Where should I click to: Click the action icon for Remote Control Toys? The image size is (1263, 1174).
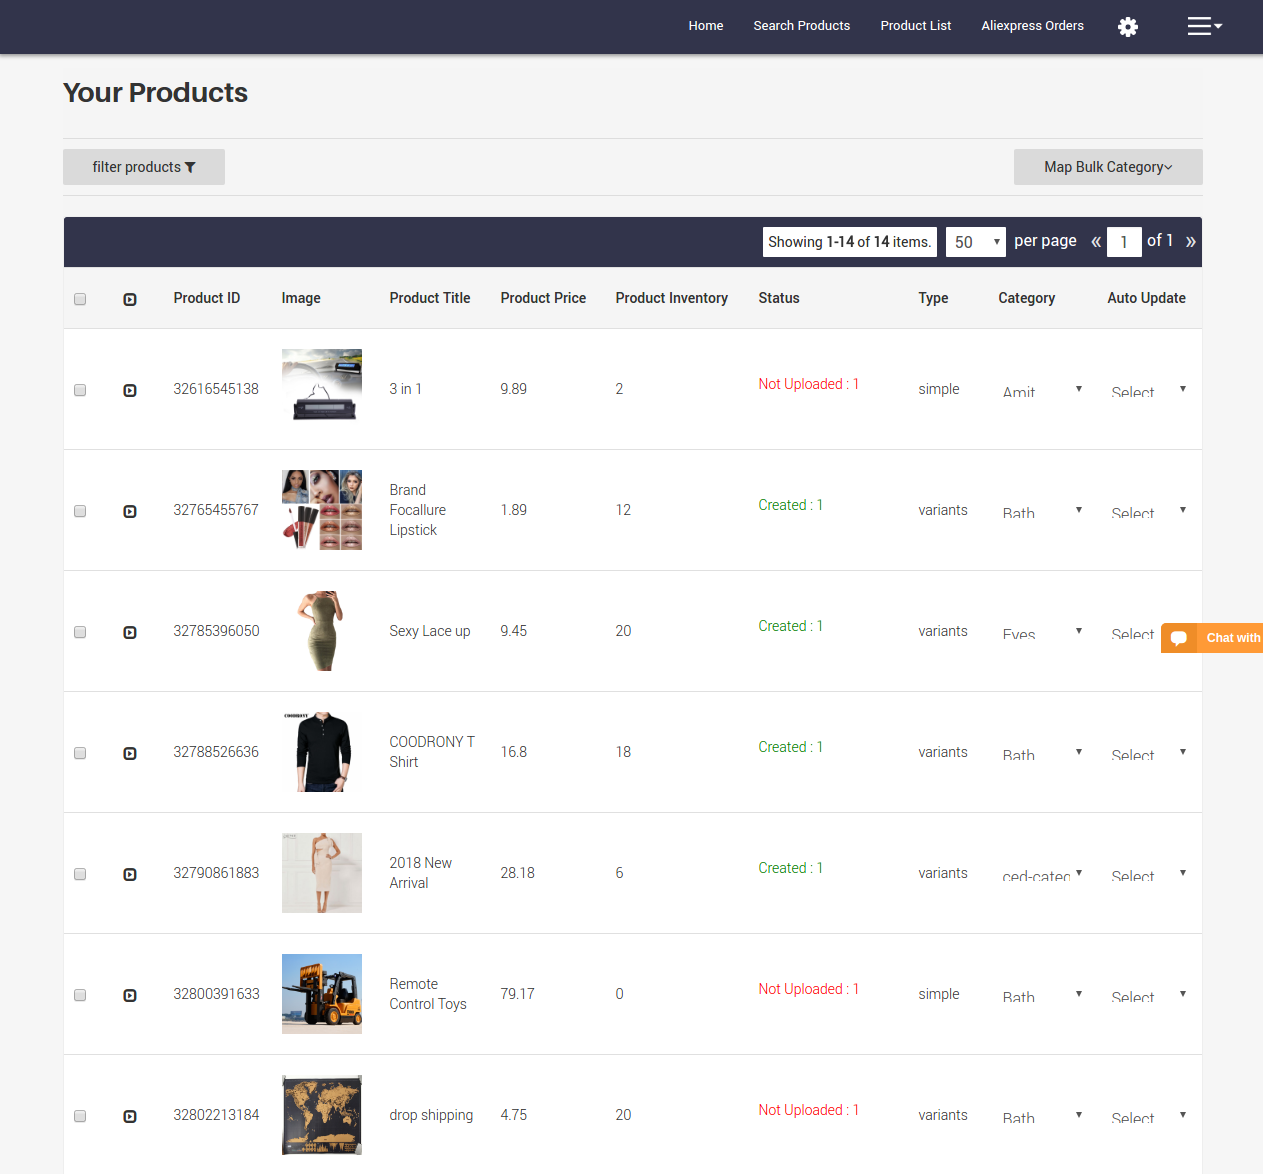[x=130, y=995]
